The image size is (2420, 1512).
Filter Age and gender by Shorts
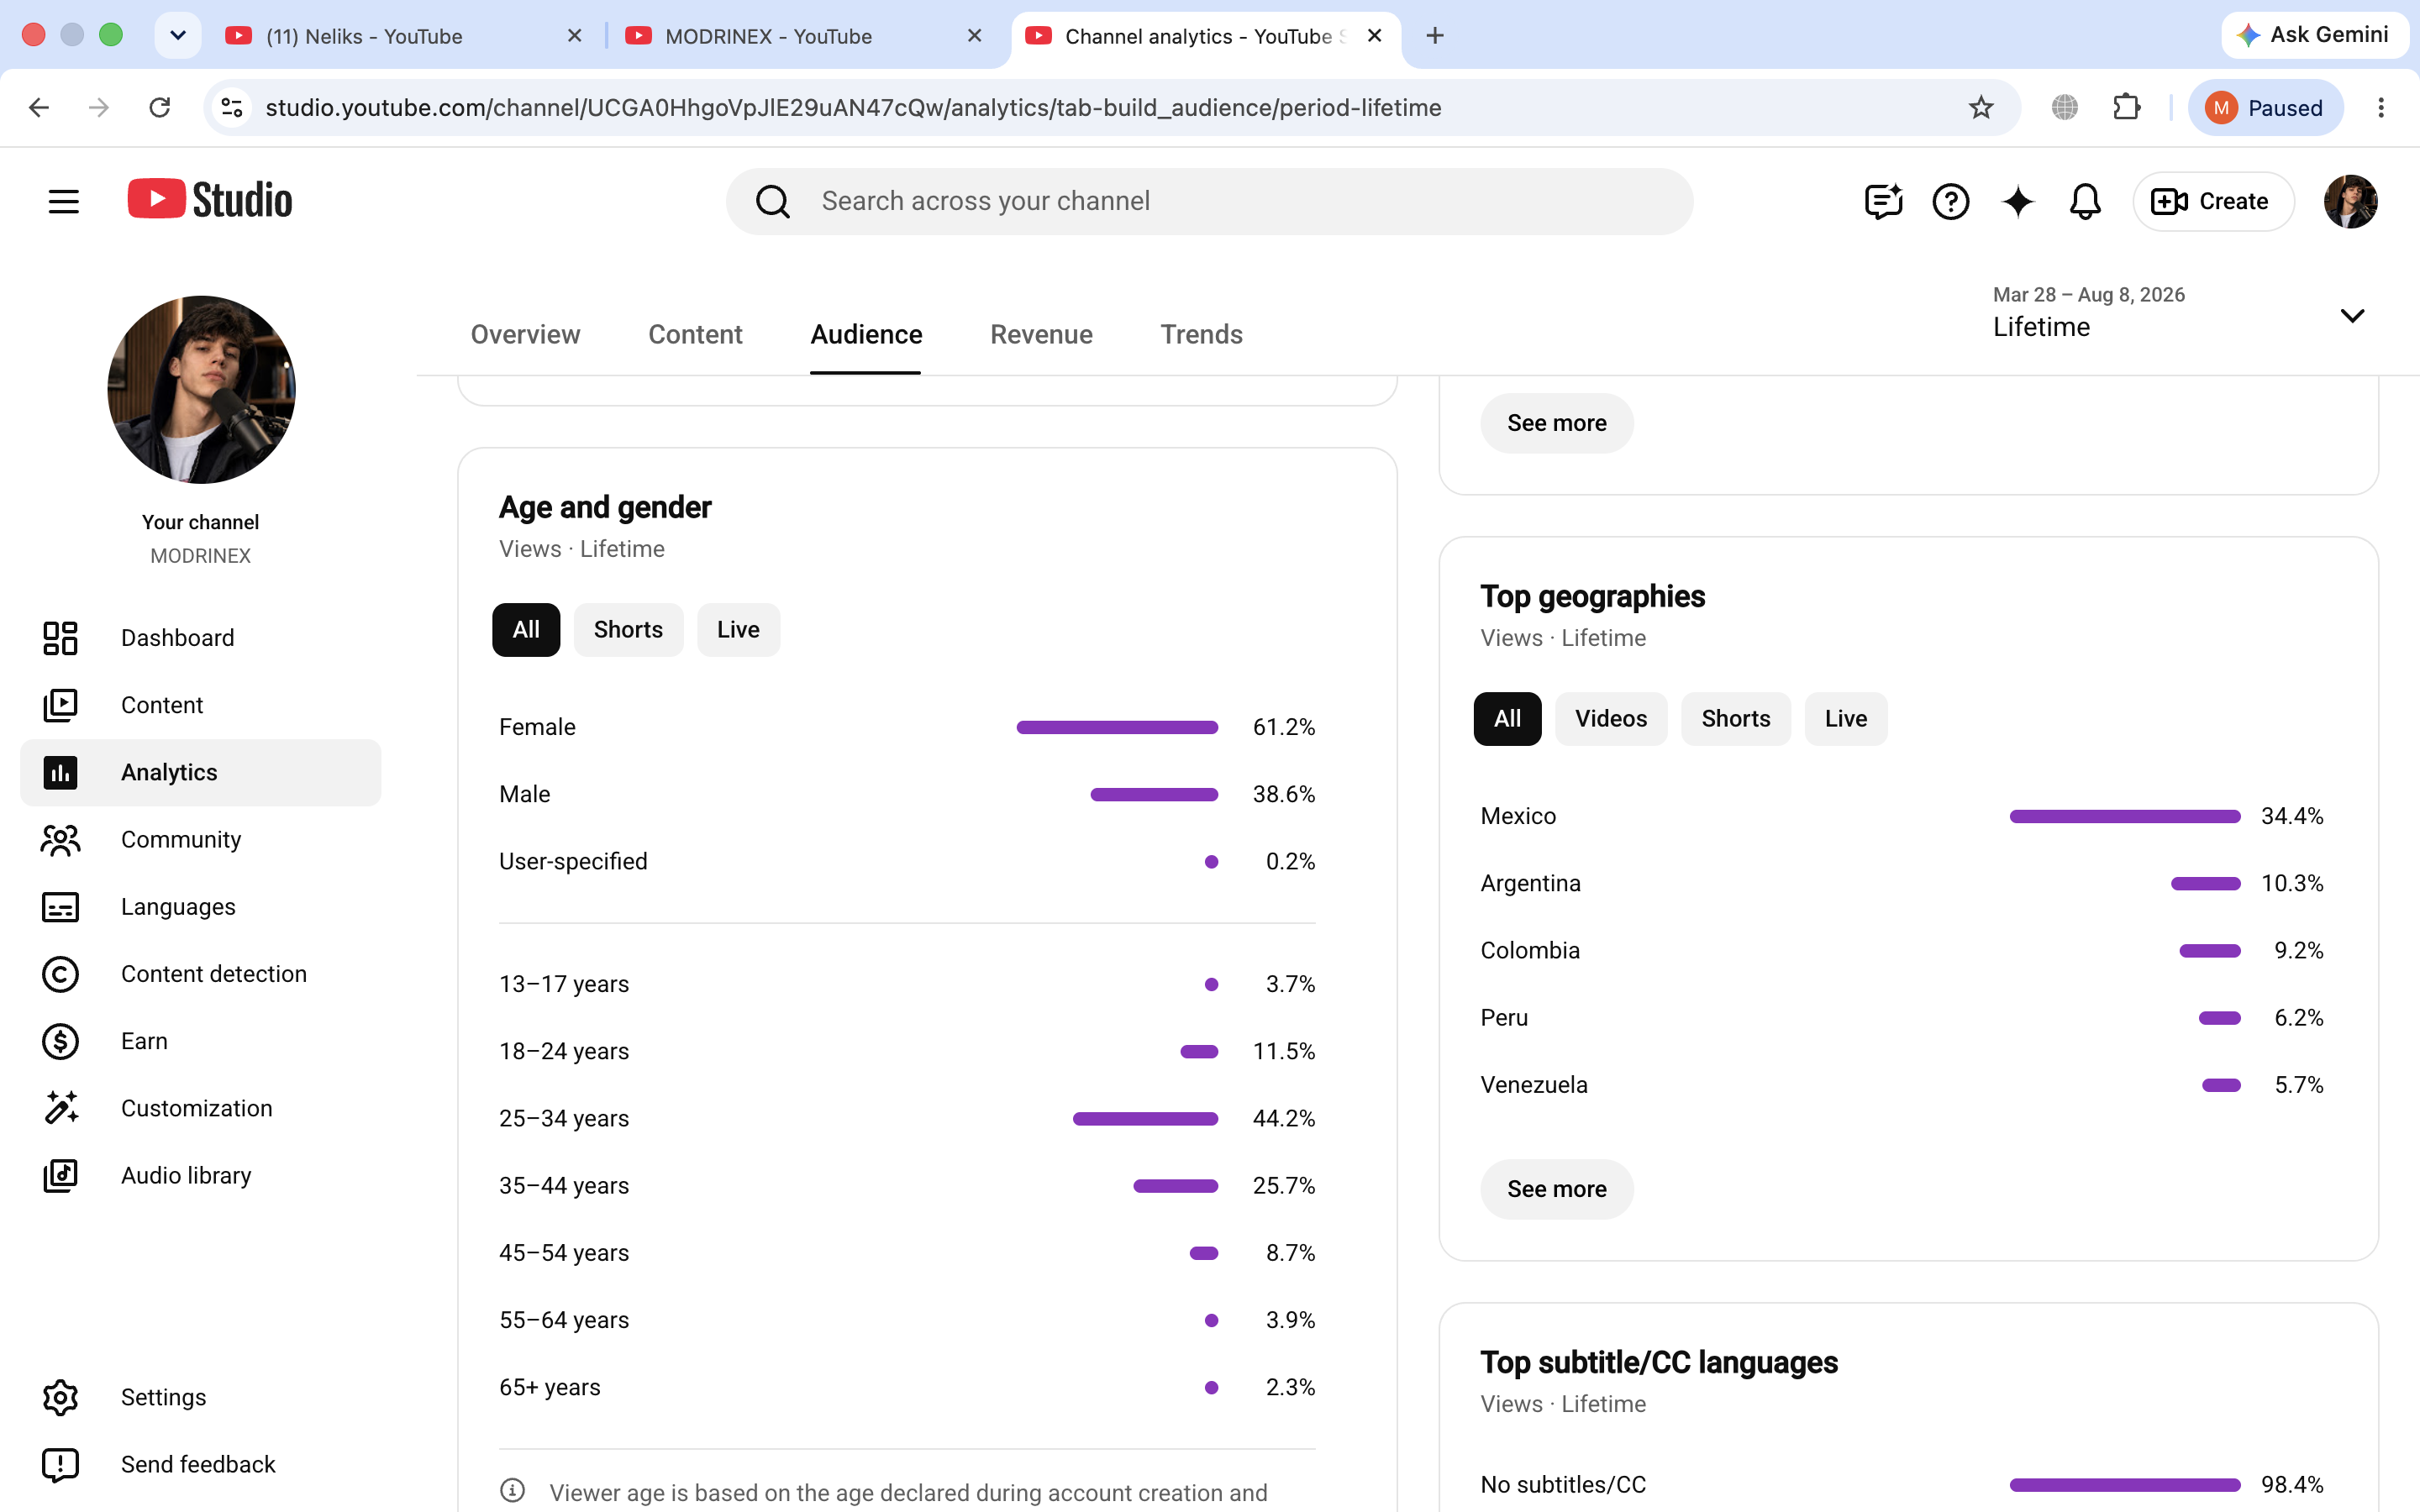[x=628, y=630]
